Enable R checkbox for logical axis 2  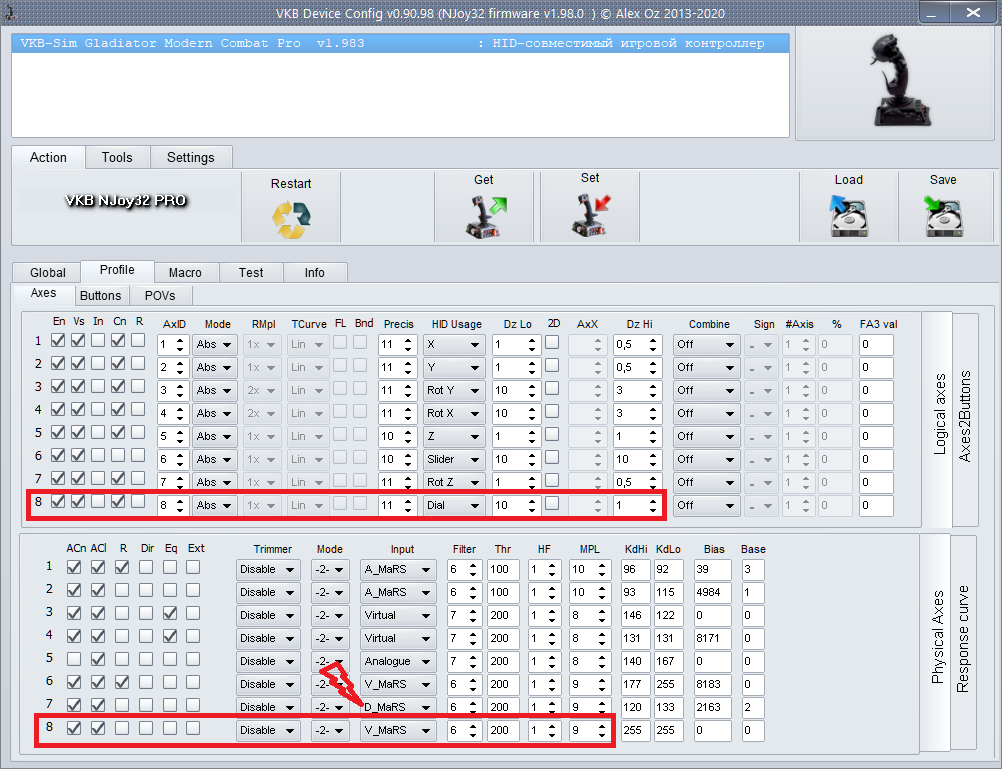138,363
